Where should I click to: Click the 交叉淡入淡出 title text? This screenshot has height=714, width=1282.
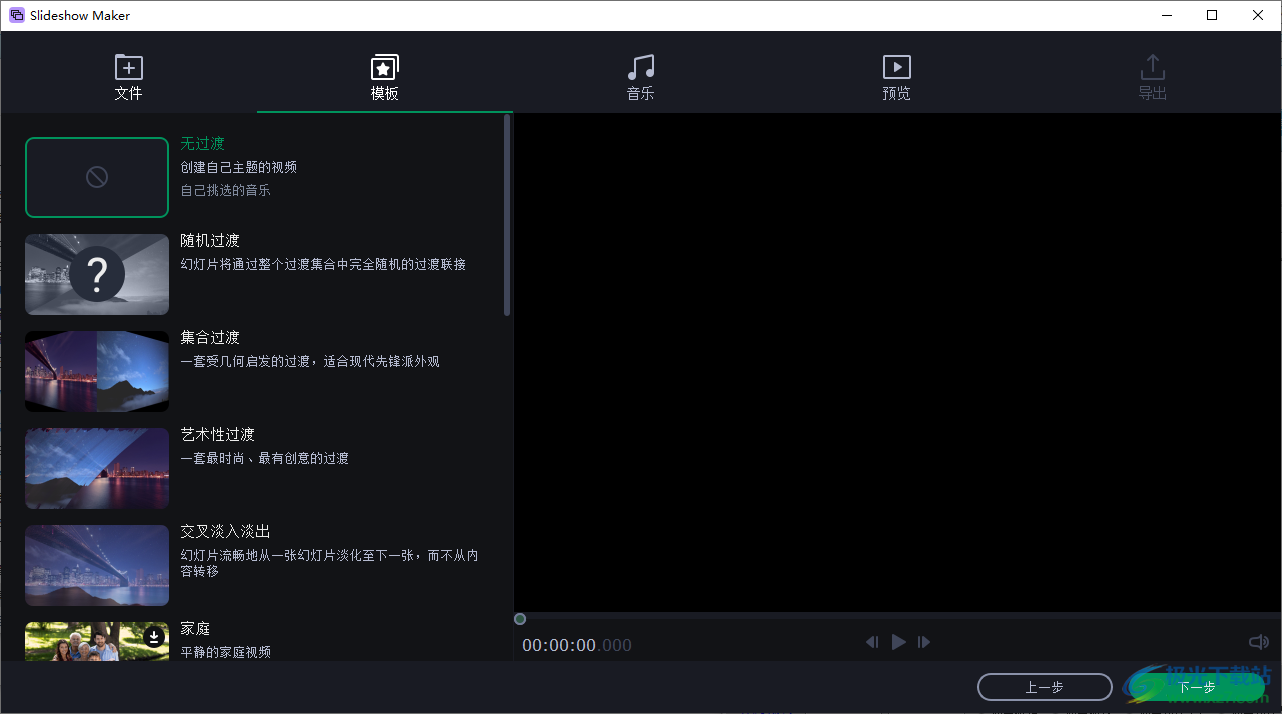coord(225,532)
